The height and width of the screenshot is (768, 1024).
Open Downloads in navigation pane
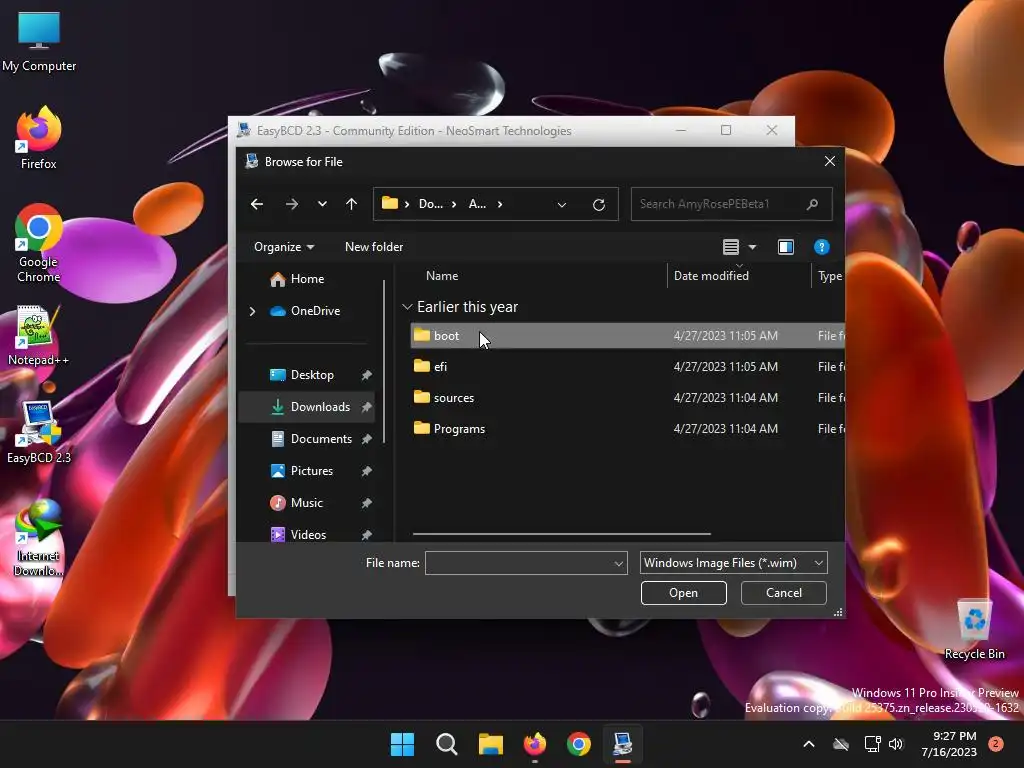[x=320, y=407]
